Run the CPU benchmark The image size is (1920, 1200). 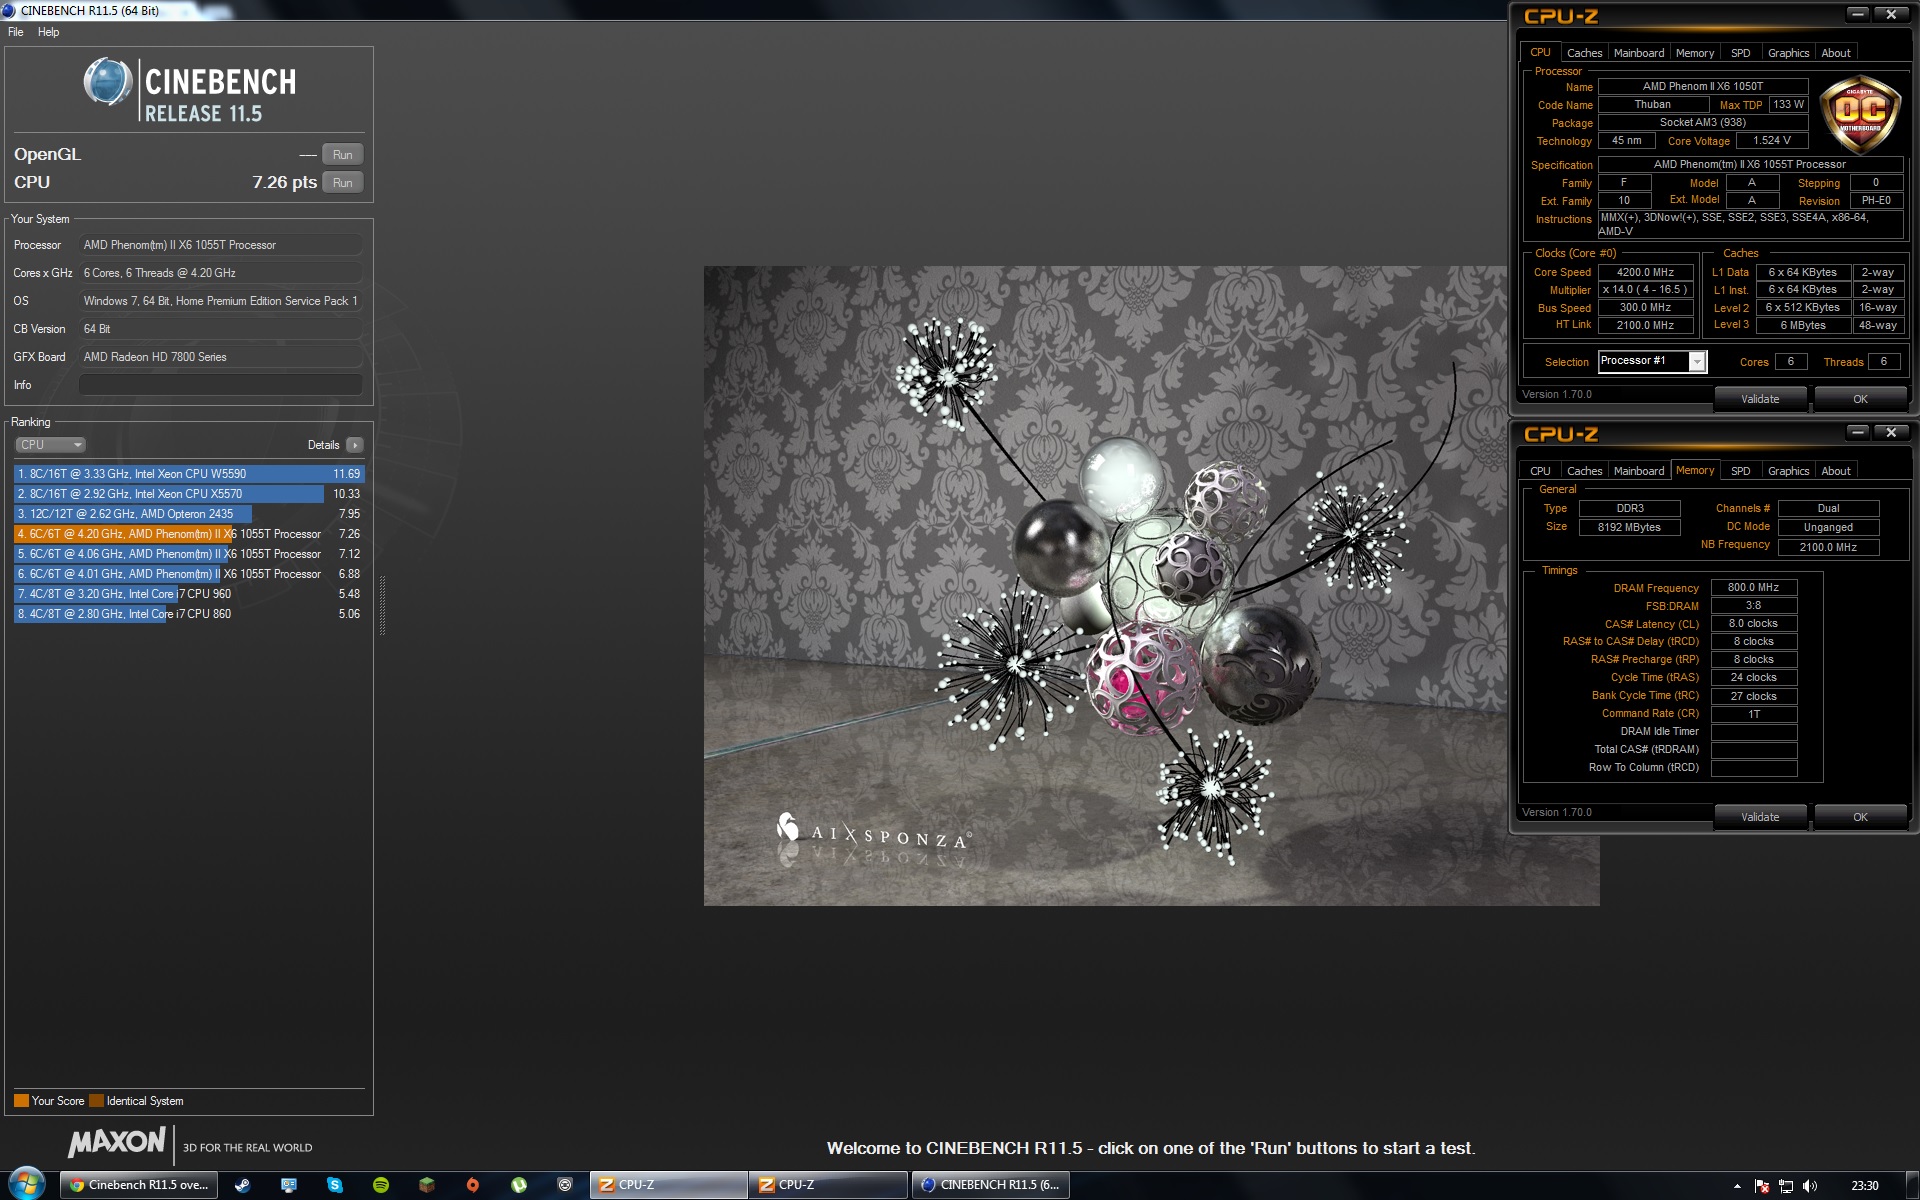[x=343, y=183]
